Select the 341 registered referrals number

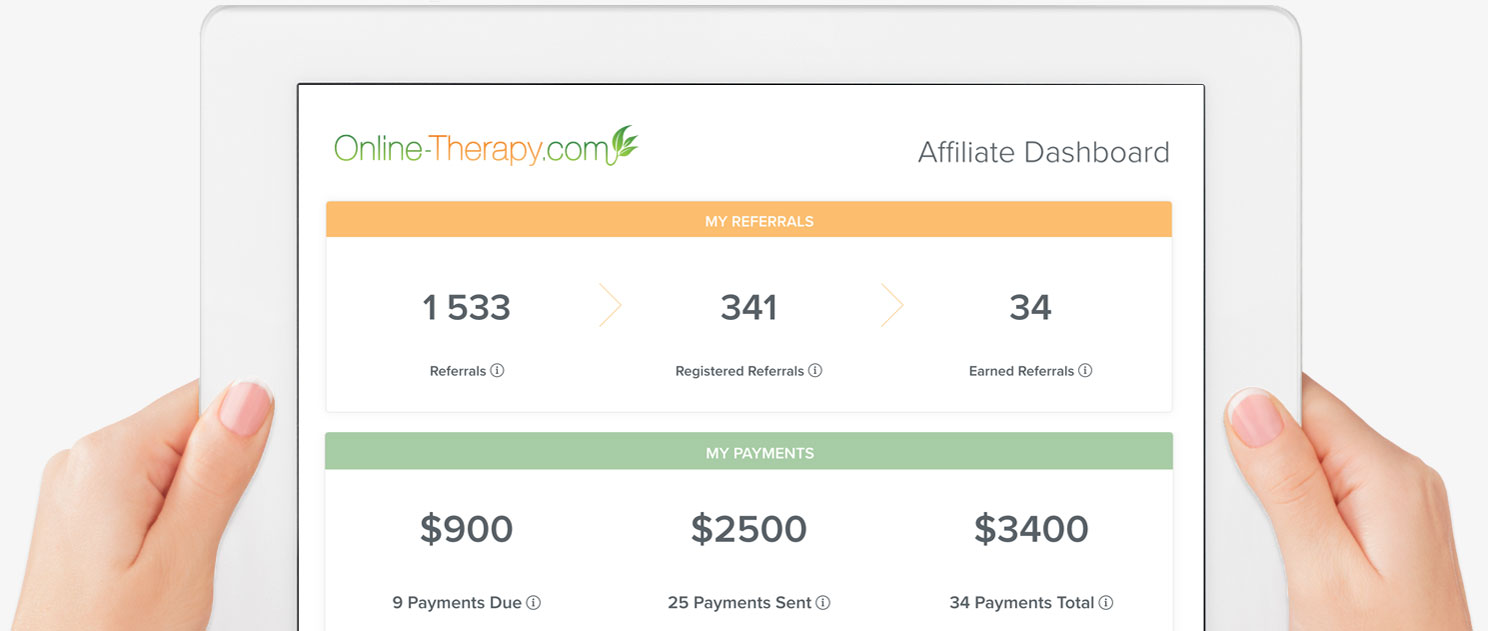(x=748, y=307)
